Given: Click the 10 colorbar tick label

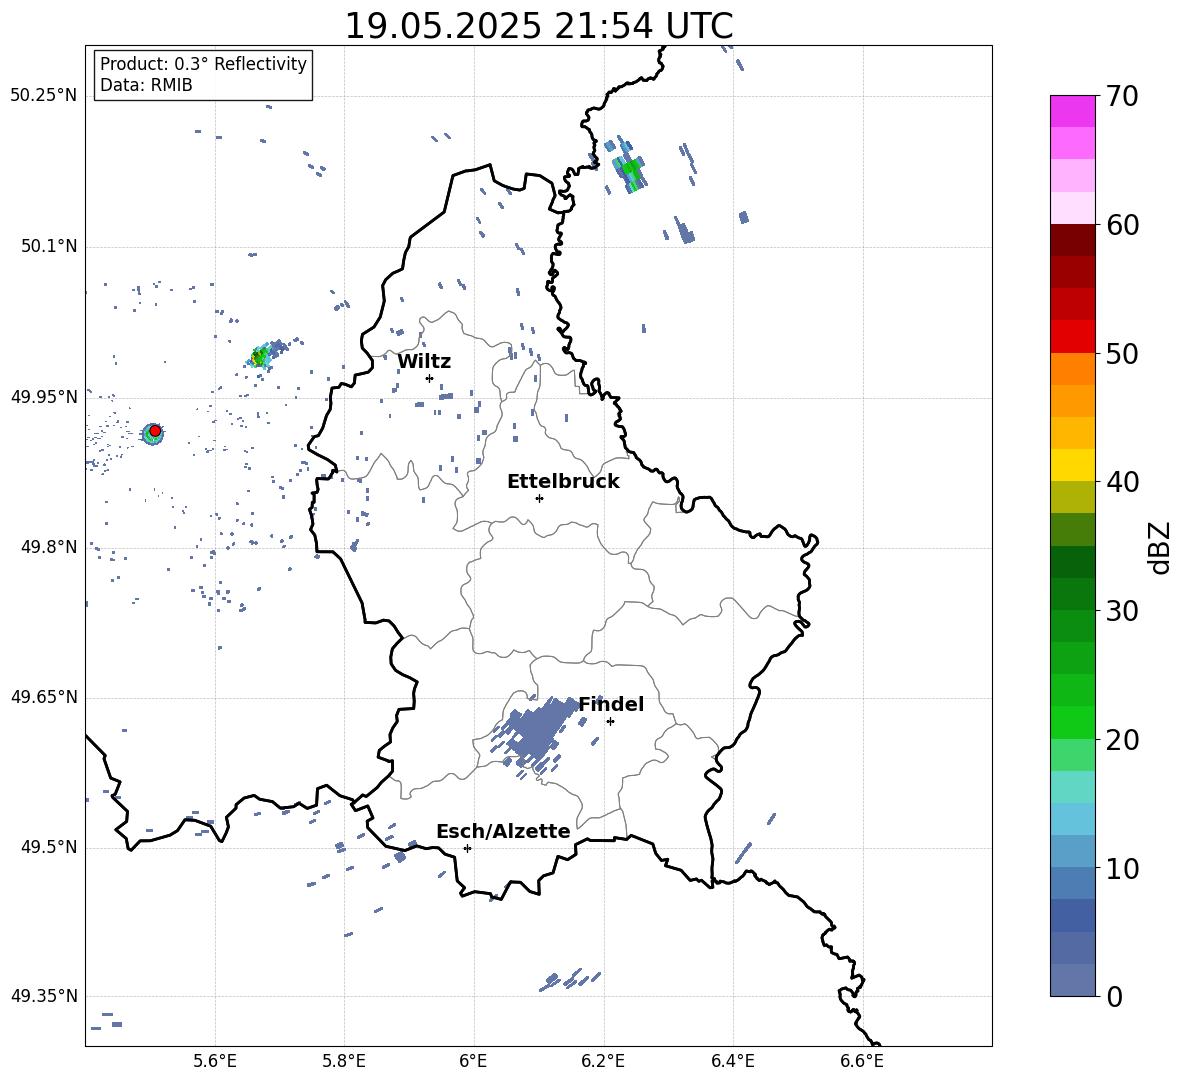Looking at the screenshot, I should pyautogui.click(x=1121, y=868).
